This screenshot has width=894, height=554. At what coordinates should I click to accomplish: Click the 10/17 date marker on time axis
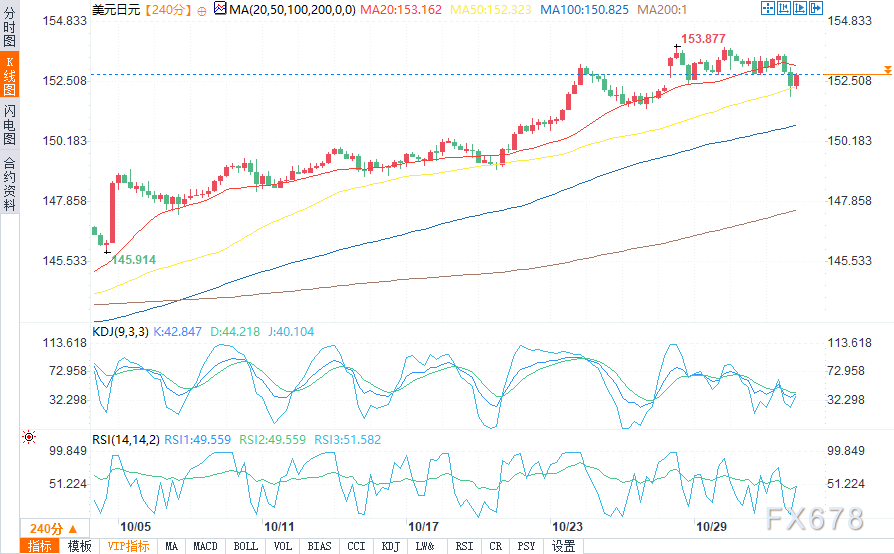423,527
